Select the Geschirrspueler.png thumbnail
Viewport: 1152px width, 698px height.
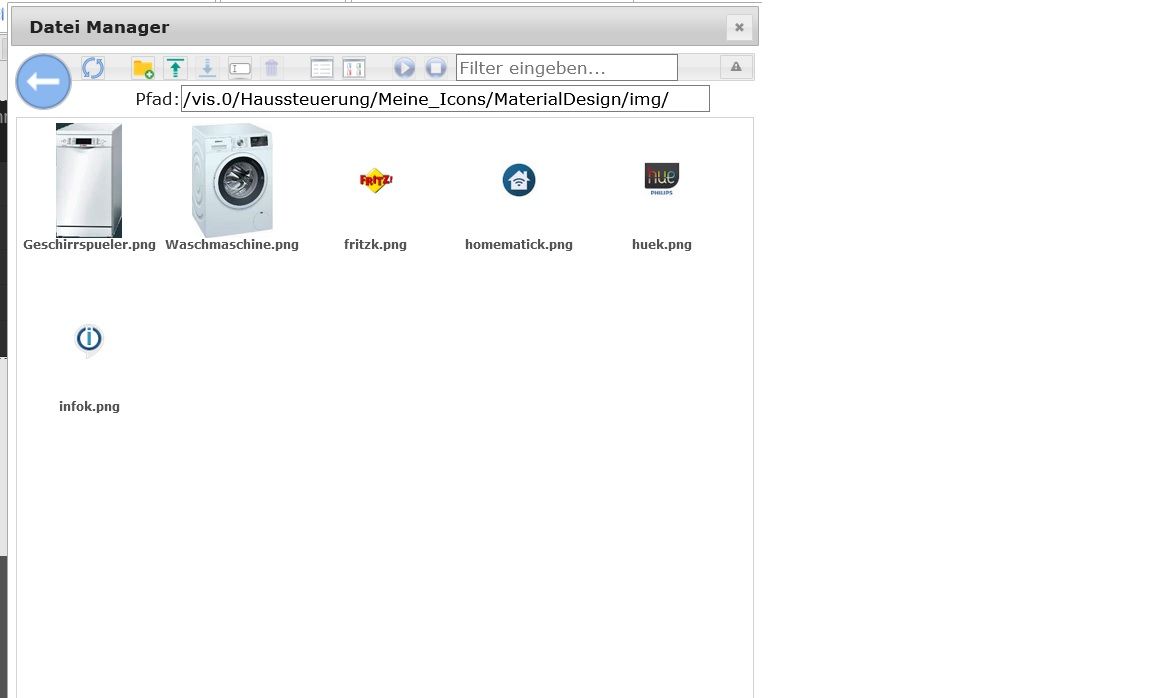89,180
